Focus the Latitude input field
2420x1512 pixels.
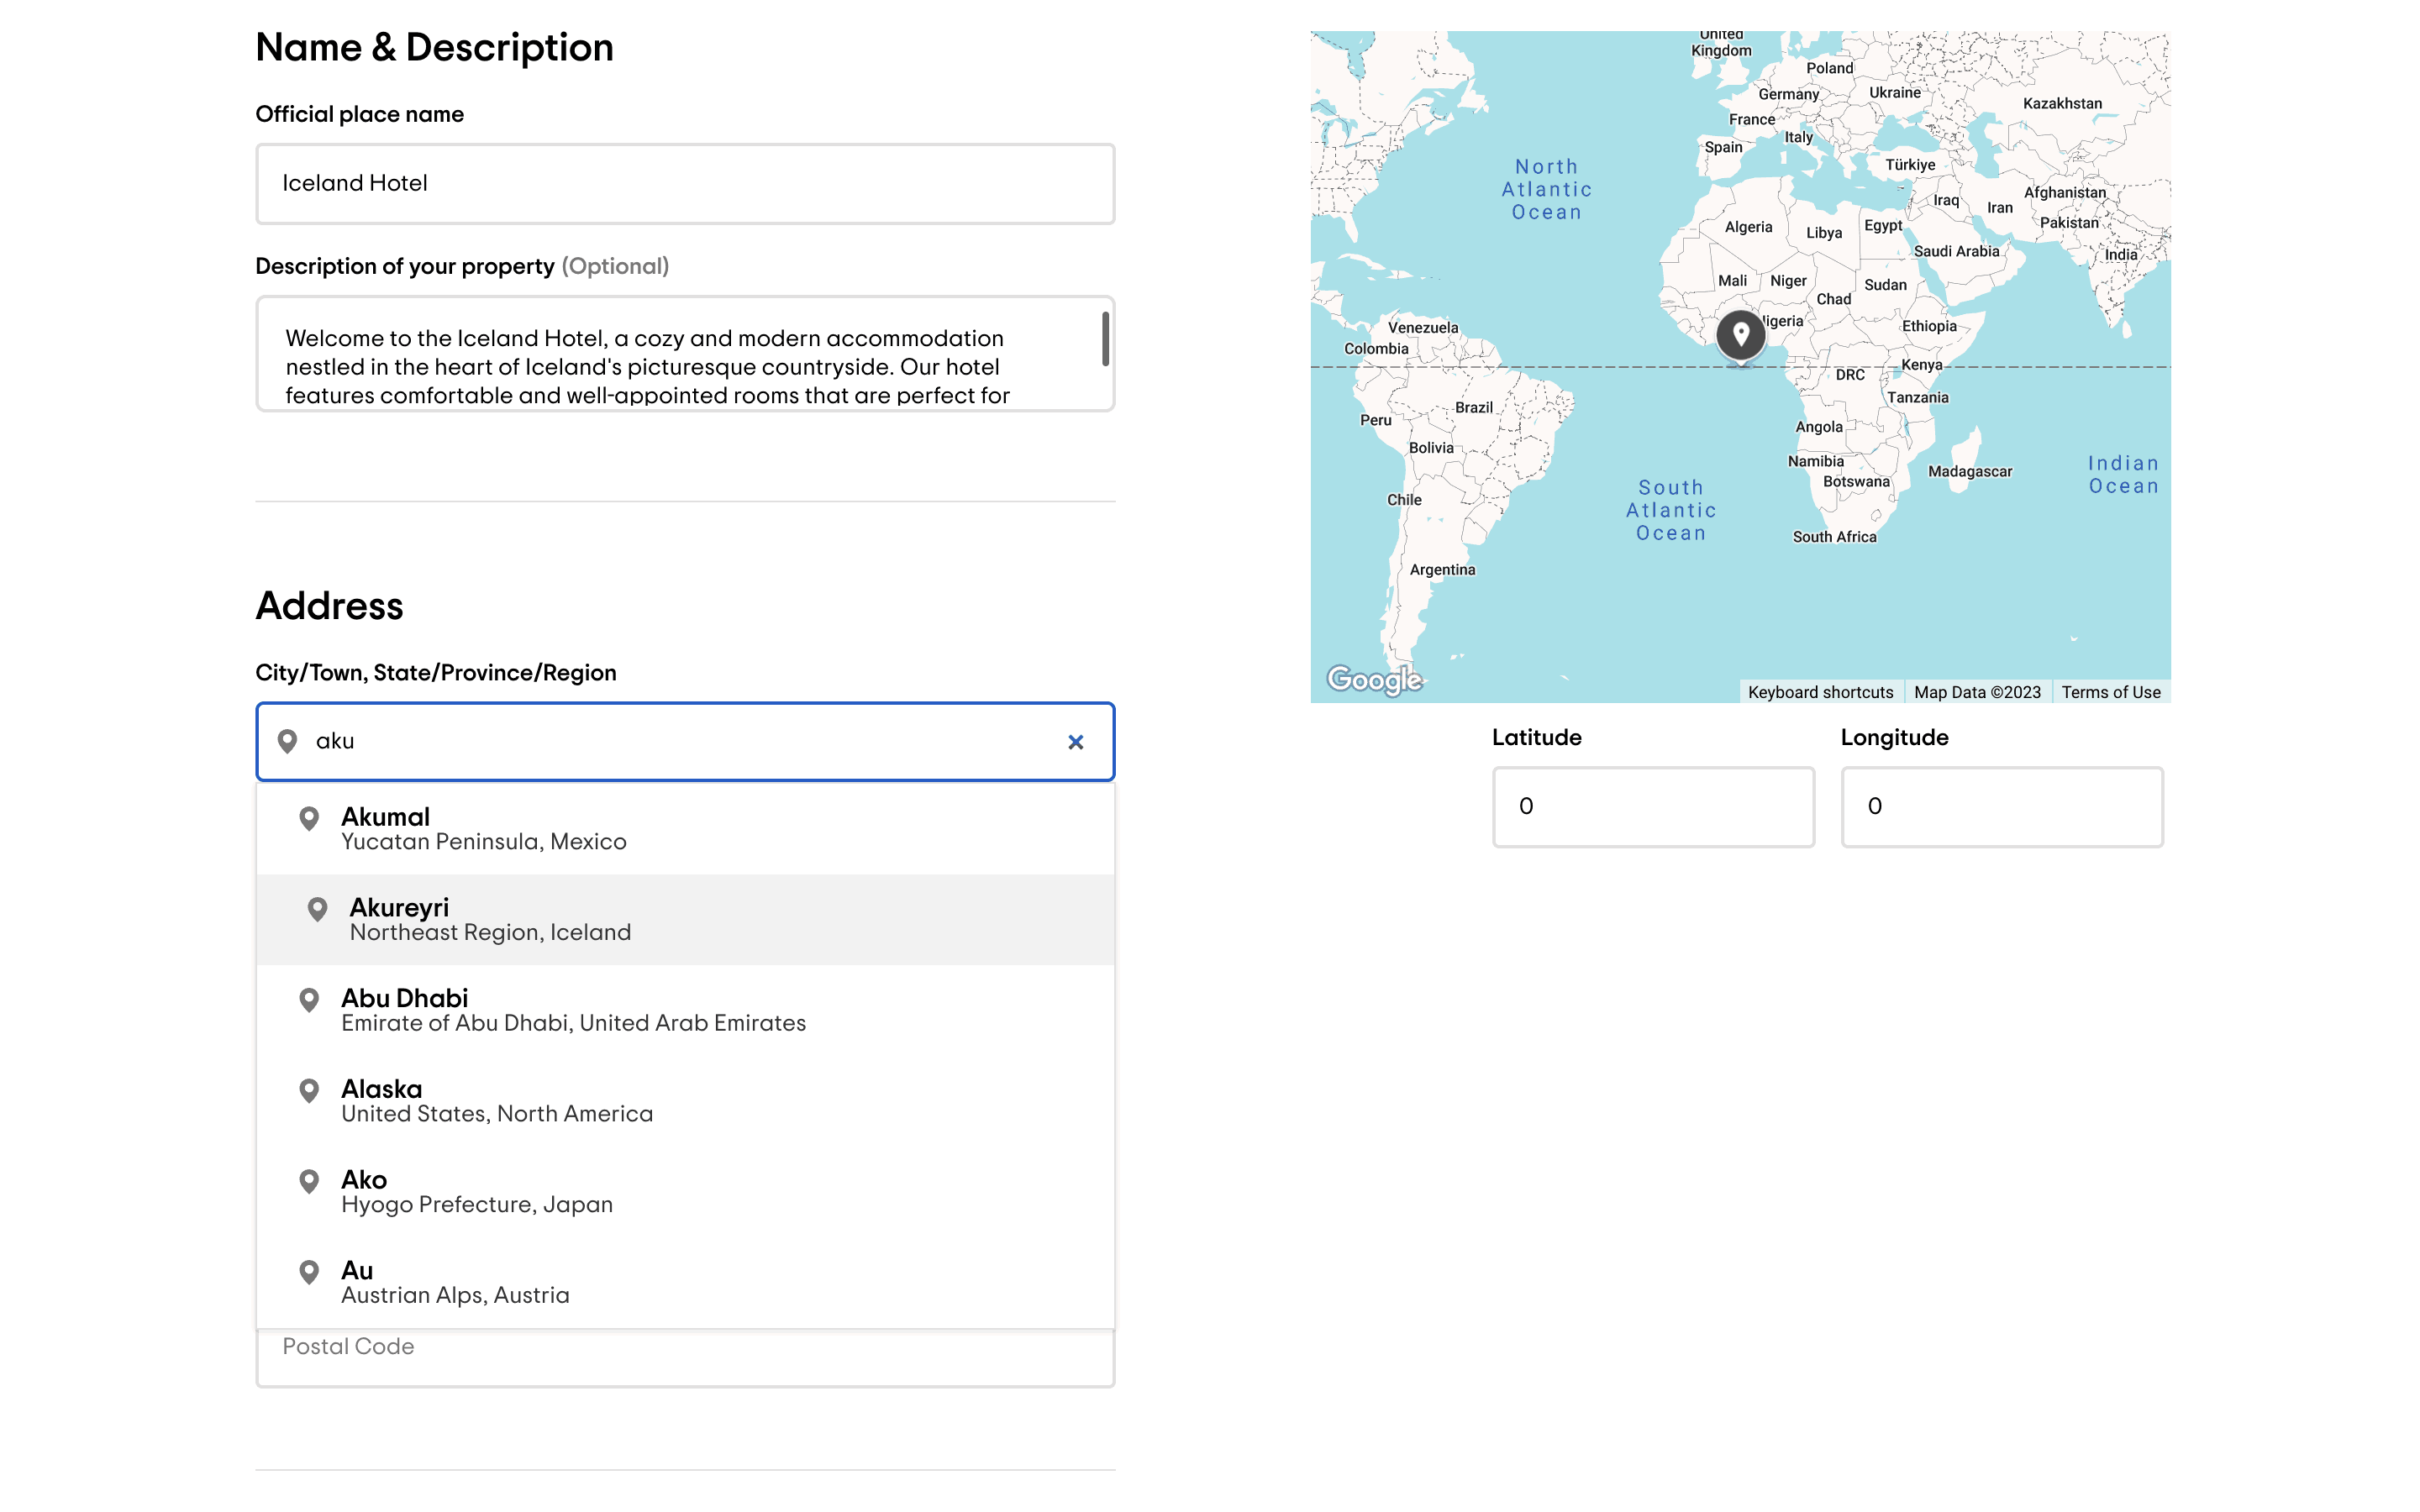tap(1653, 807)
